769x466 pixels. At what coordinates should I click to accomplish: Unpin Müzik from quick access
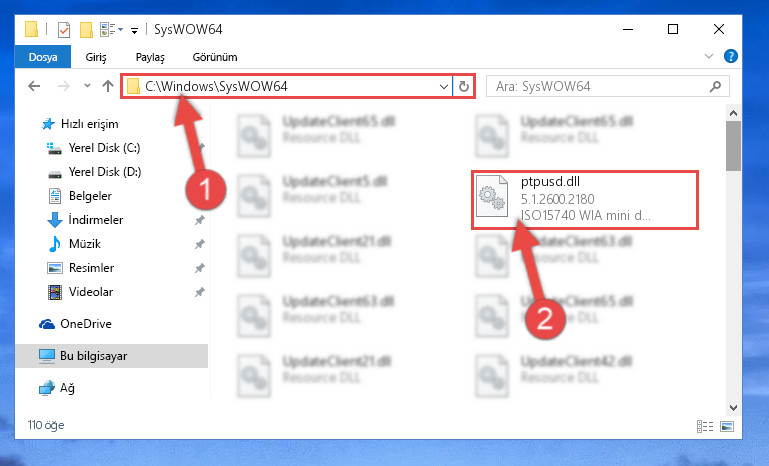coord(200,244)
